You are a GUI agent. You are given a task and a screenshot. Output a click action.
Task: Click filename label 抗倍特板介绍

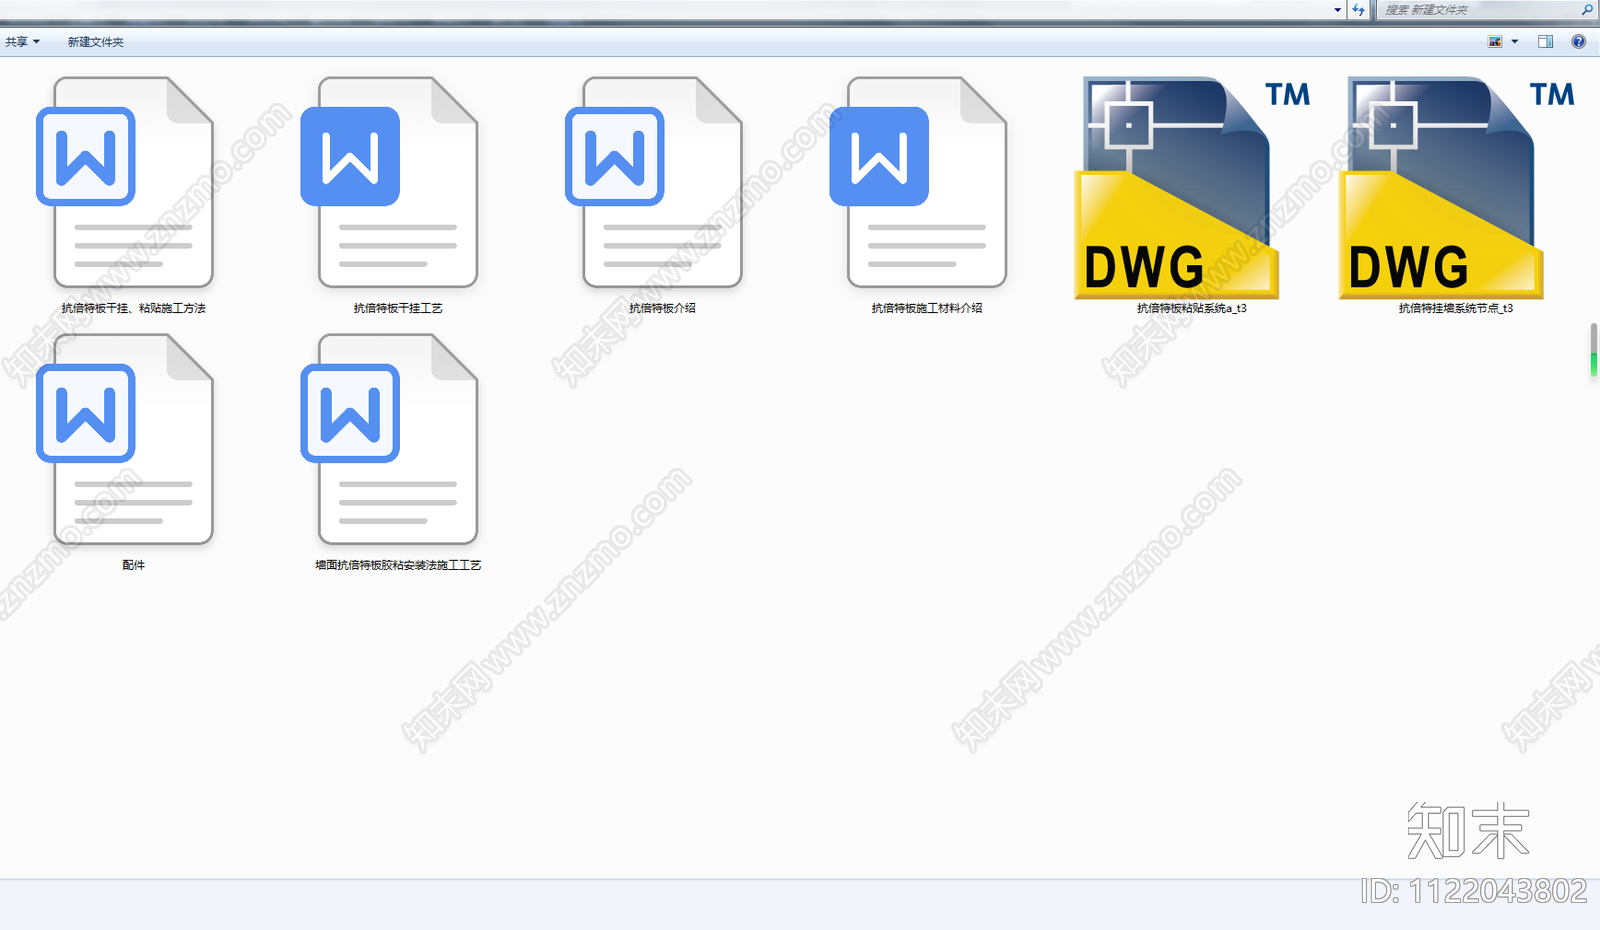click(662, 308)
